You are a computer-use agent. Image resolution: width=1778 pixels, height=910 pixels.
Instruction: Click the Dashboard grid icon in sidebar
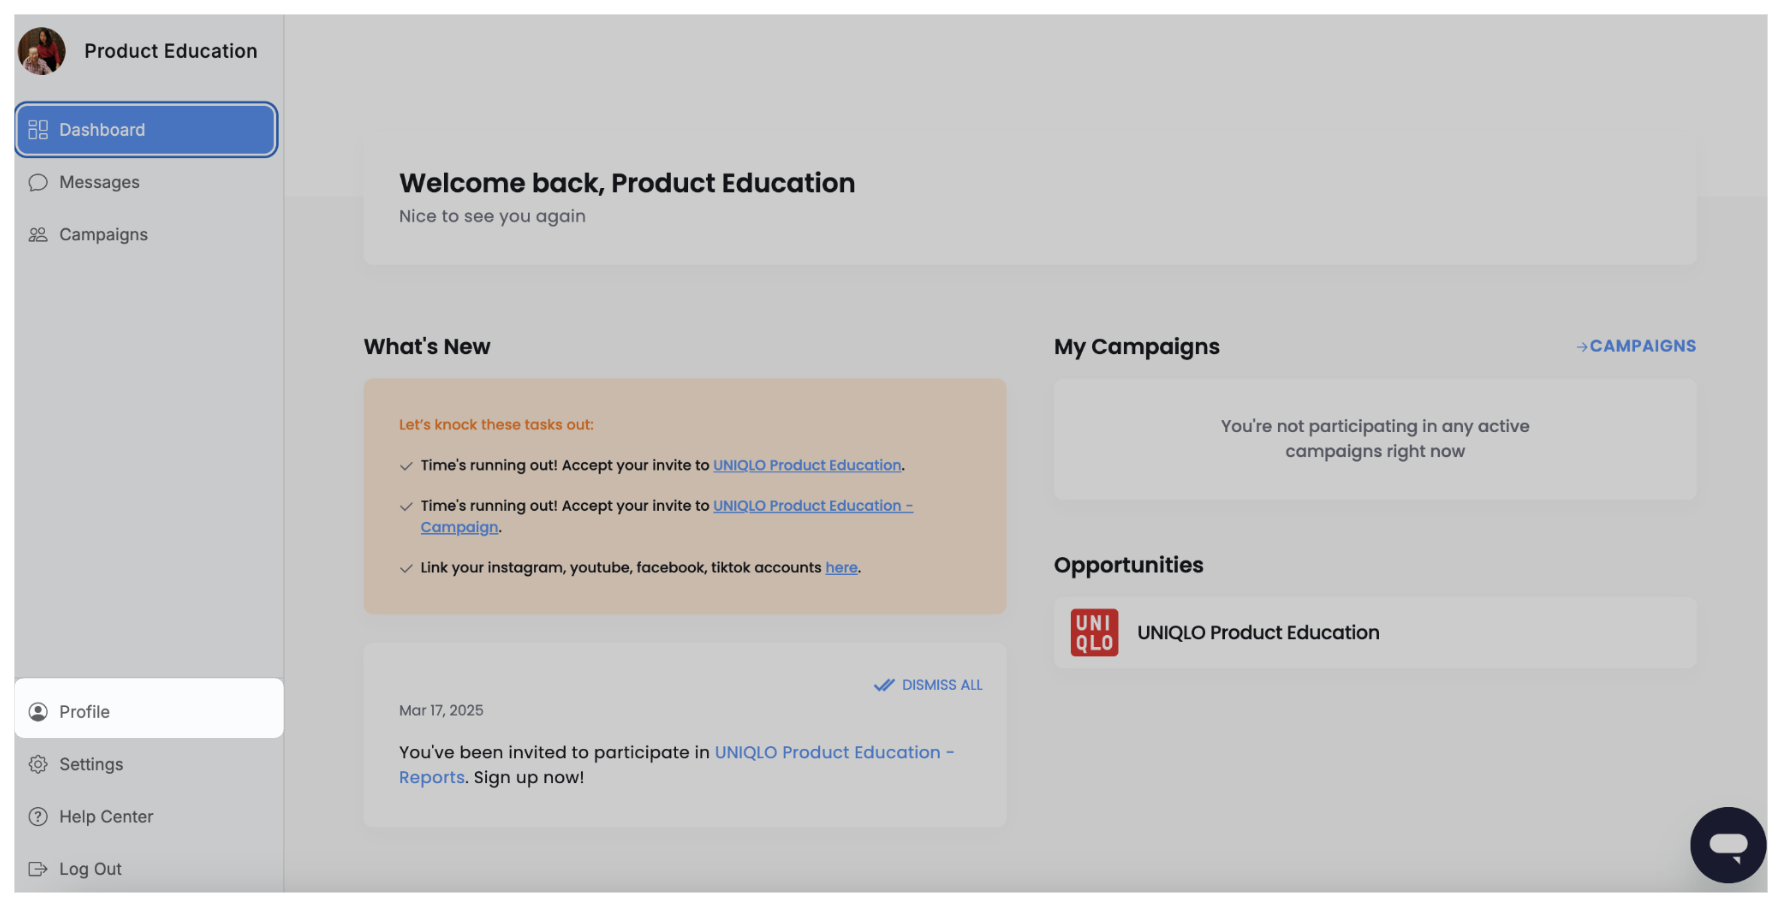(38, 130)
